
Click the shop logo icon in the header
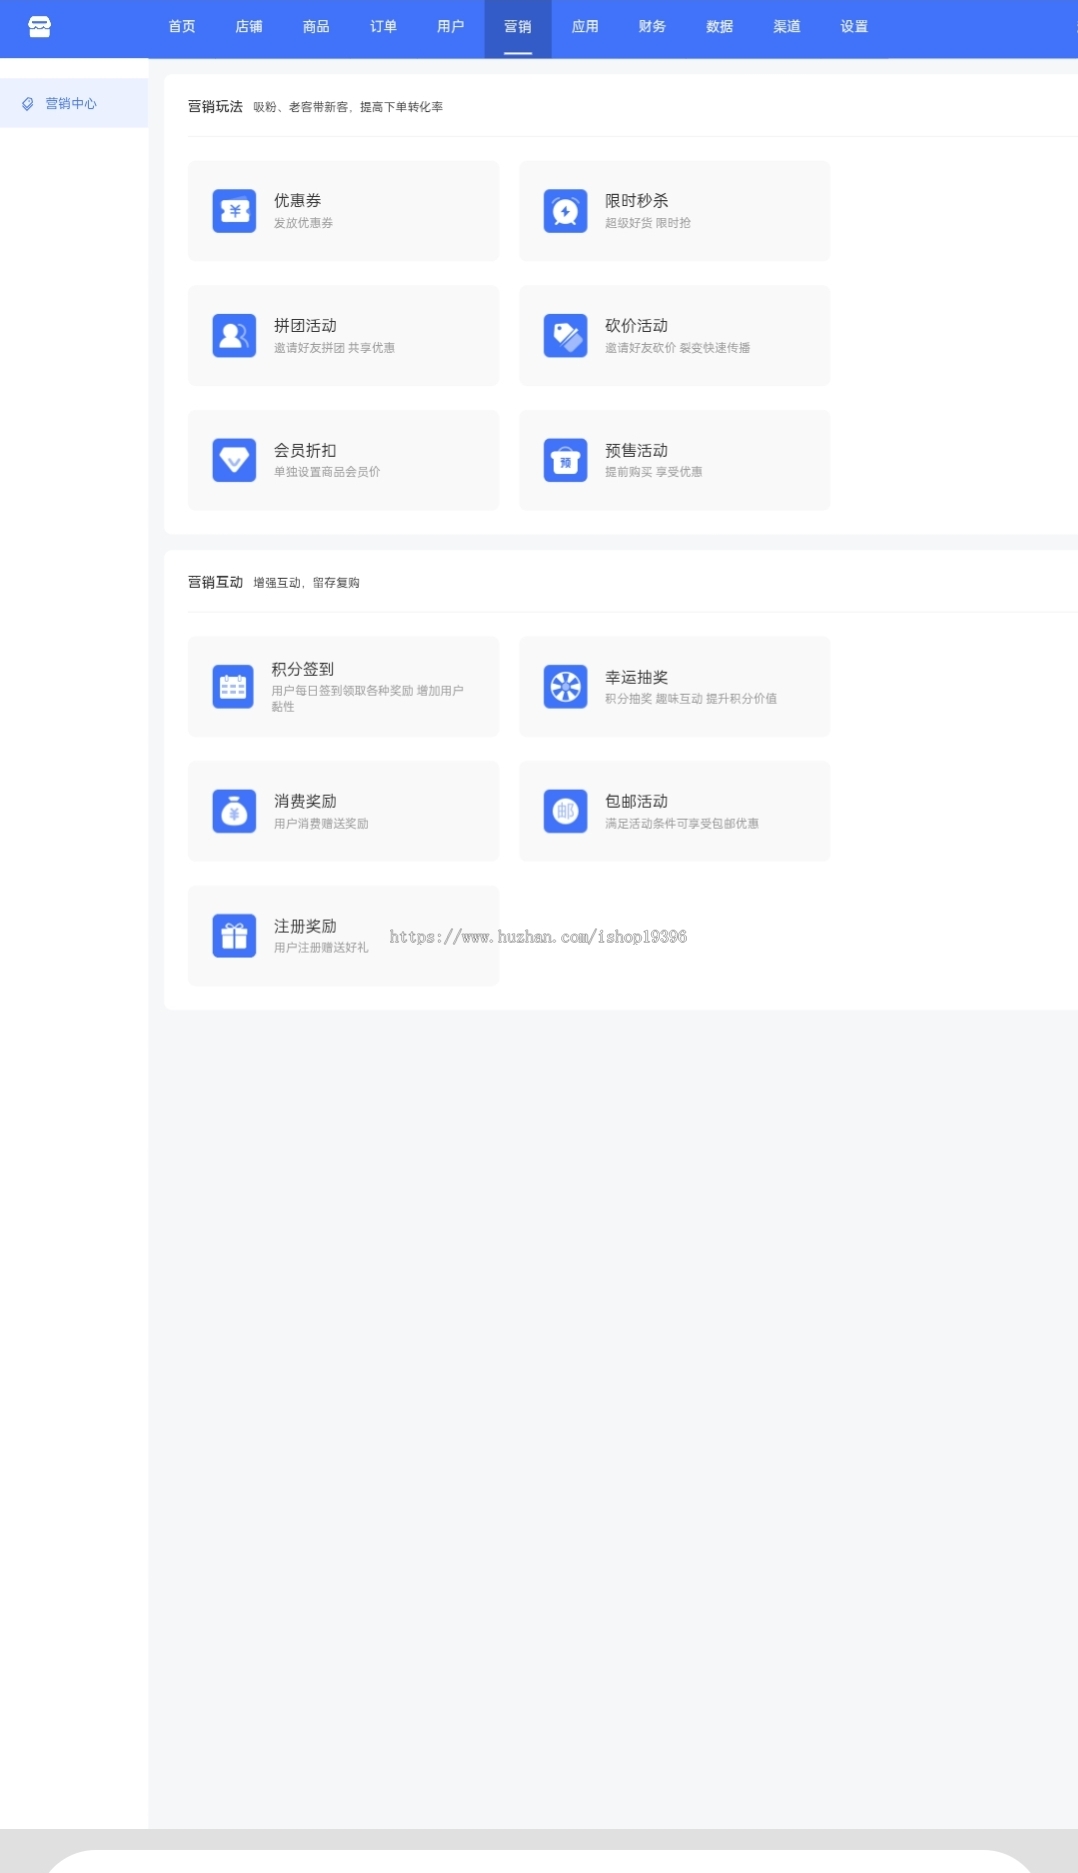tap(40, 27)
